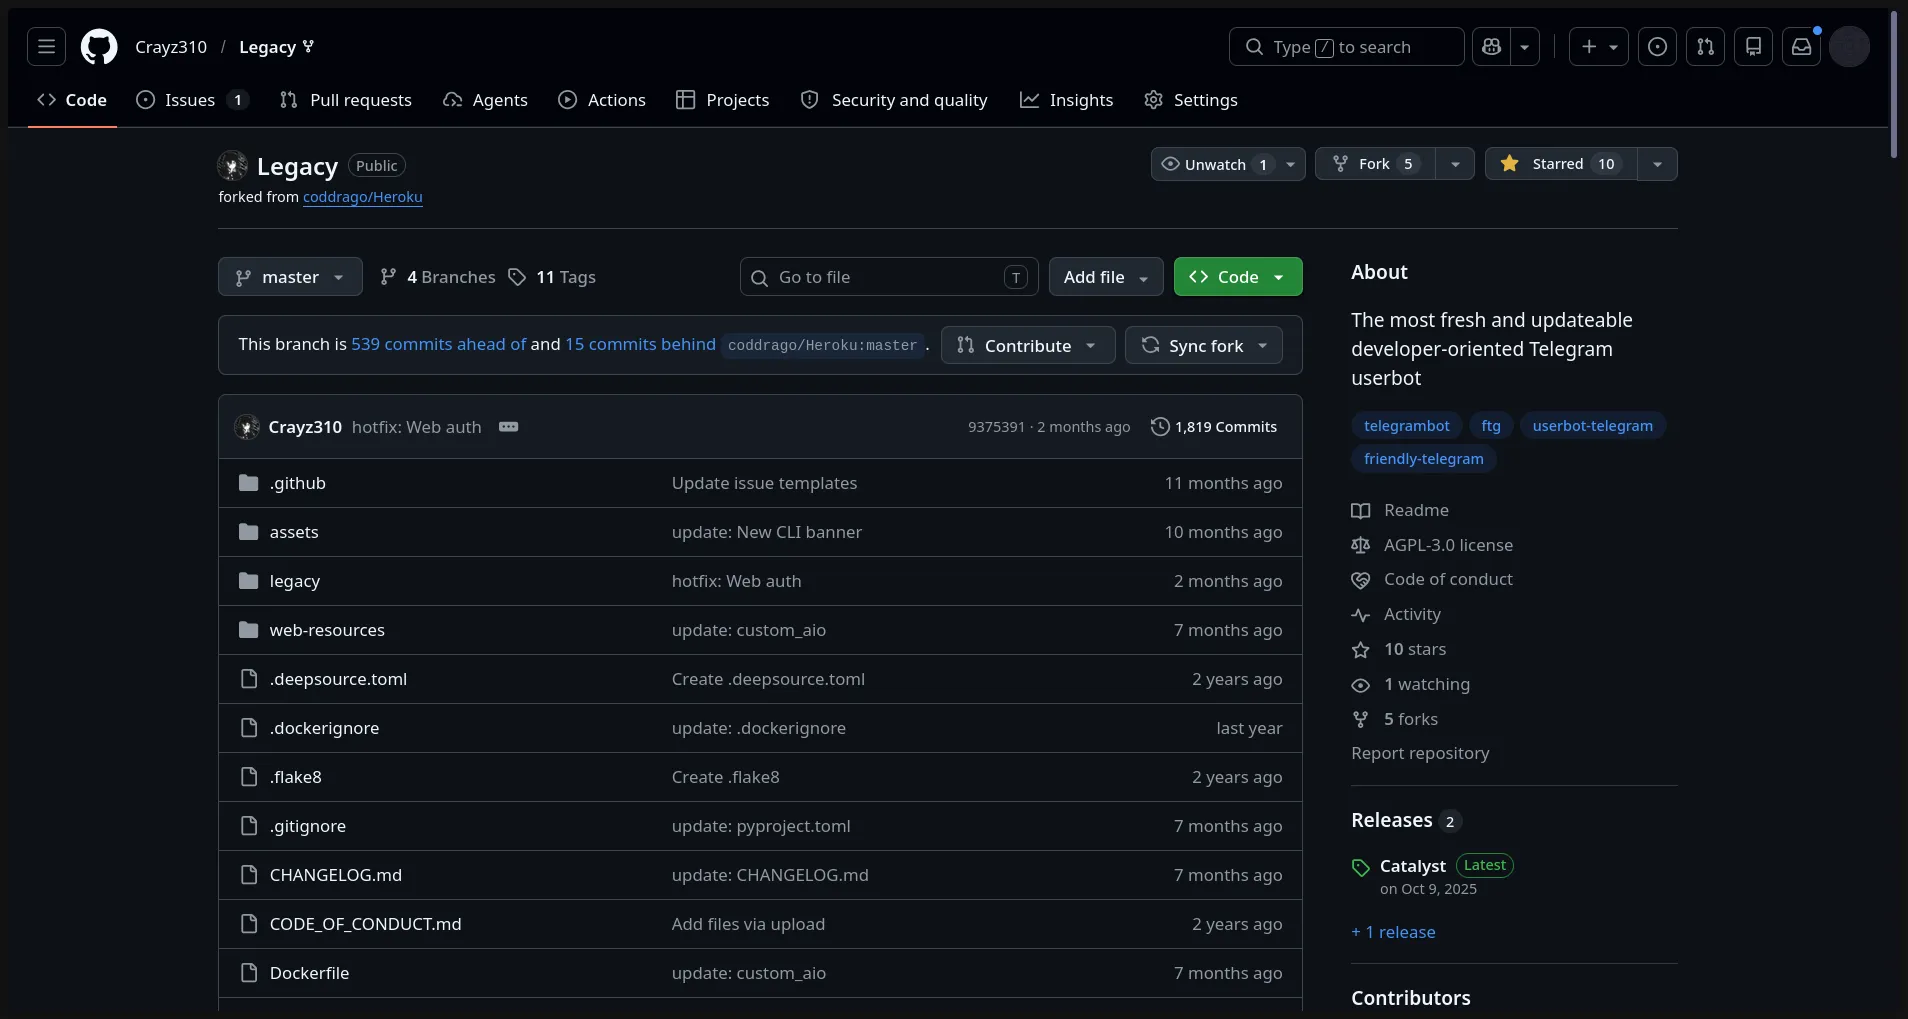Open the coddrago/Heroku parent repository link
The image size is (1908, 1019).
363,197
